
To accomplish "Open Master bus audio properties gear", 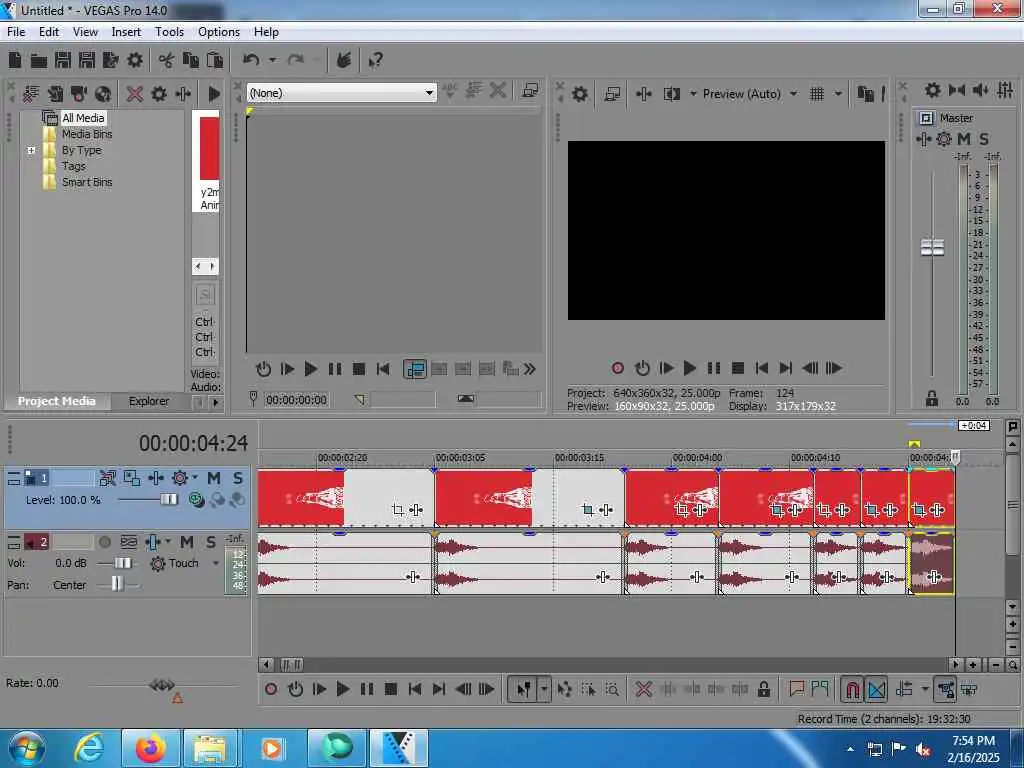I will click(933, 90).
